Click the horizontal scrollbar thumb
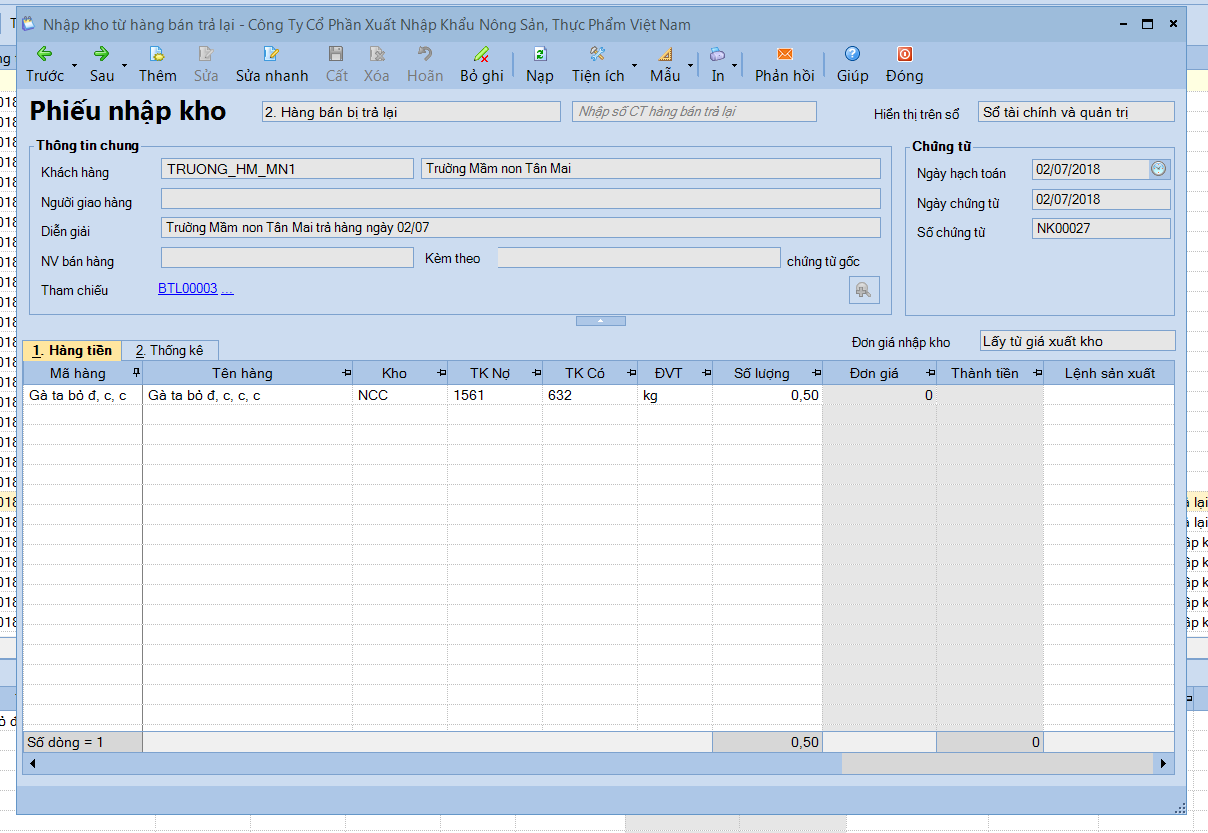 998,763
